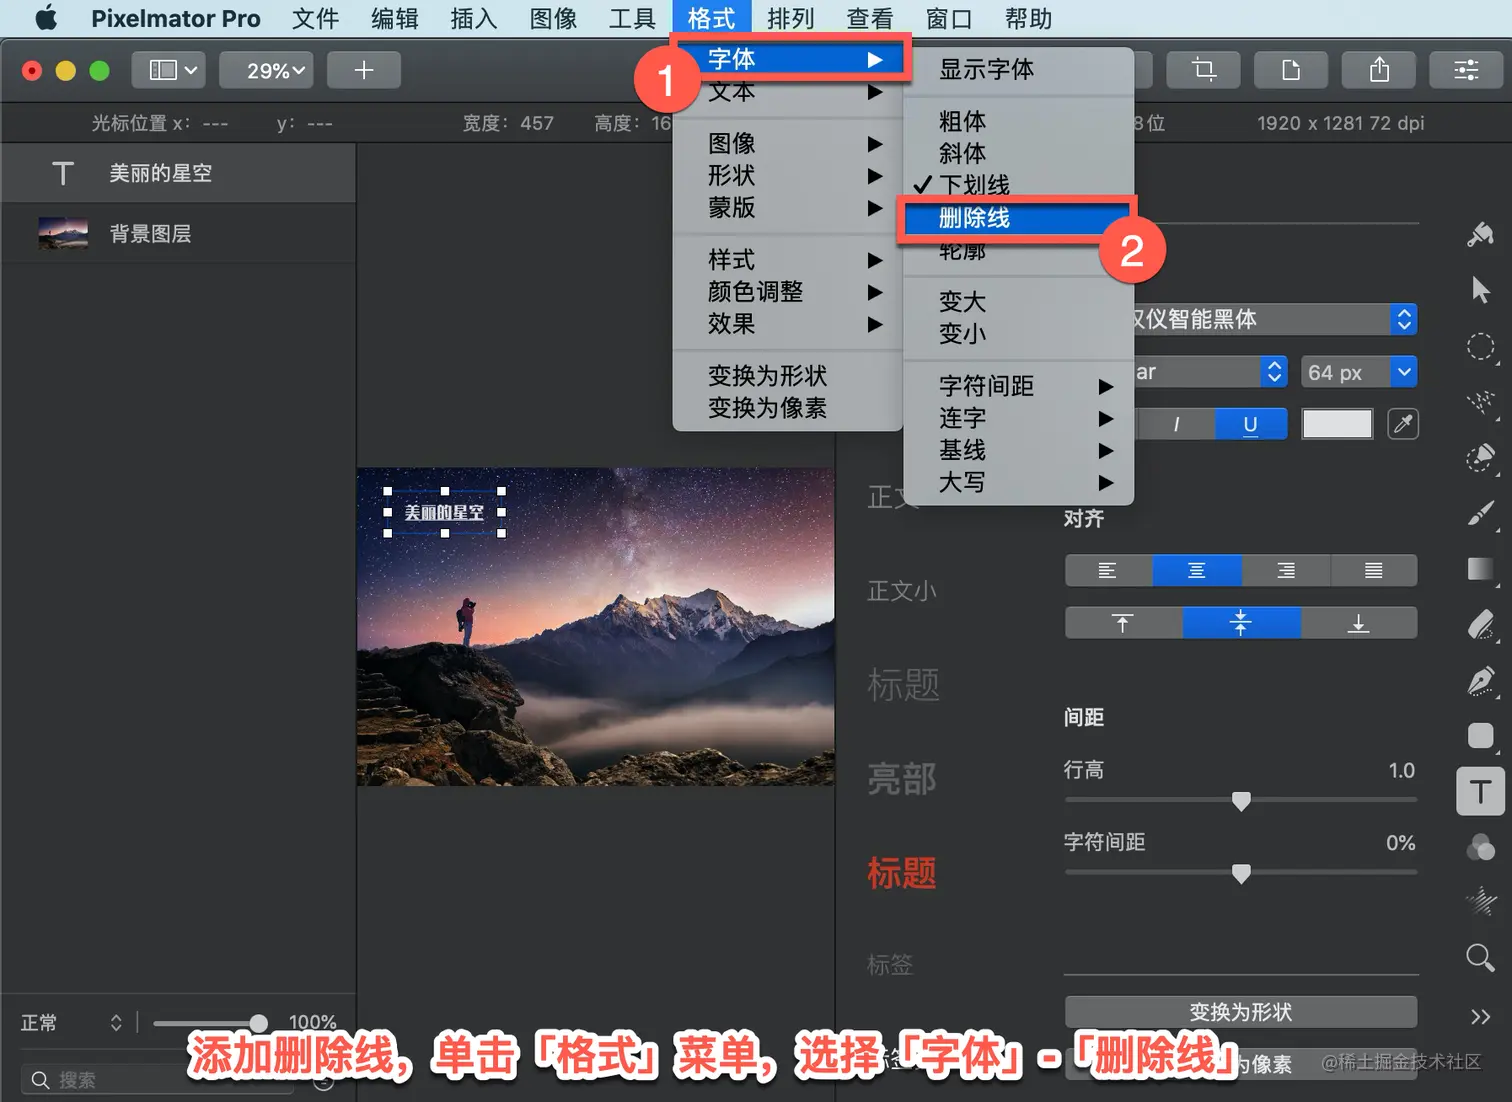Choose 粗体 from the font submenu
The width and height of the screenshot is (1512, 1102).
click(1018, 121)
